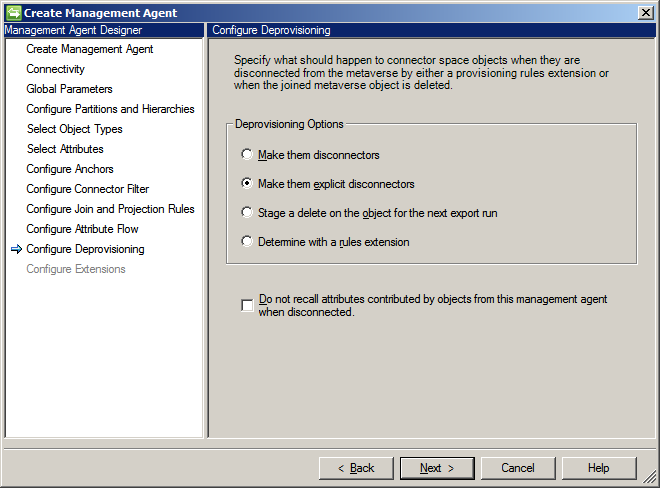Viewport: 660px width, 488px height.
Task: Enable Do not recall attributes checkbox
Action: pos(247,305)
